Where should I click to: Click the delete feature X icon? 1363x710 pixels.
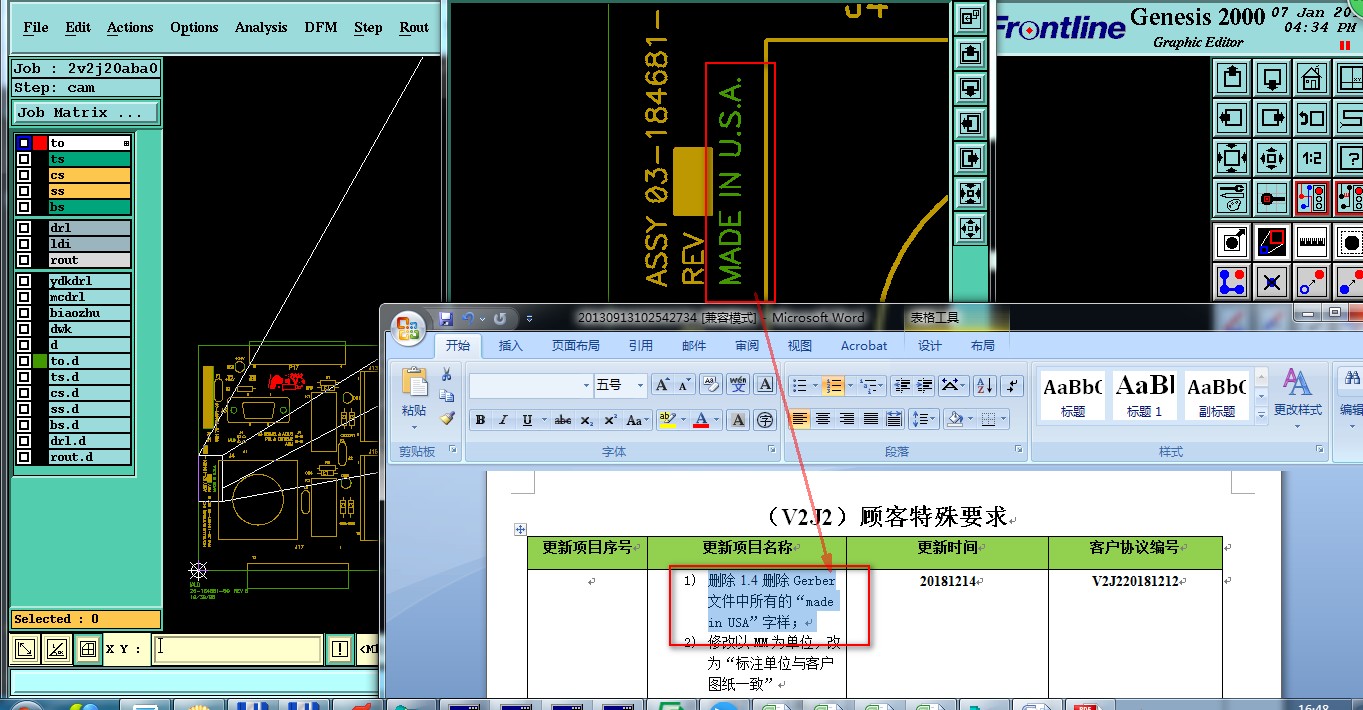(1271, 282)
